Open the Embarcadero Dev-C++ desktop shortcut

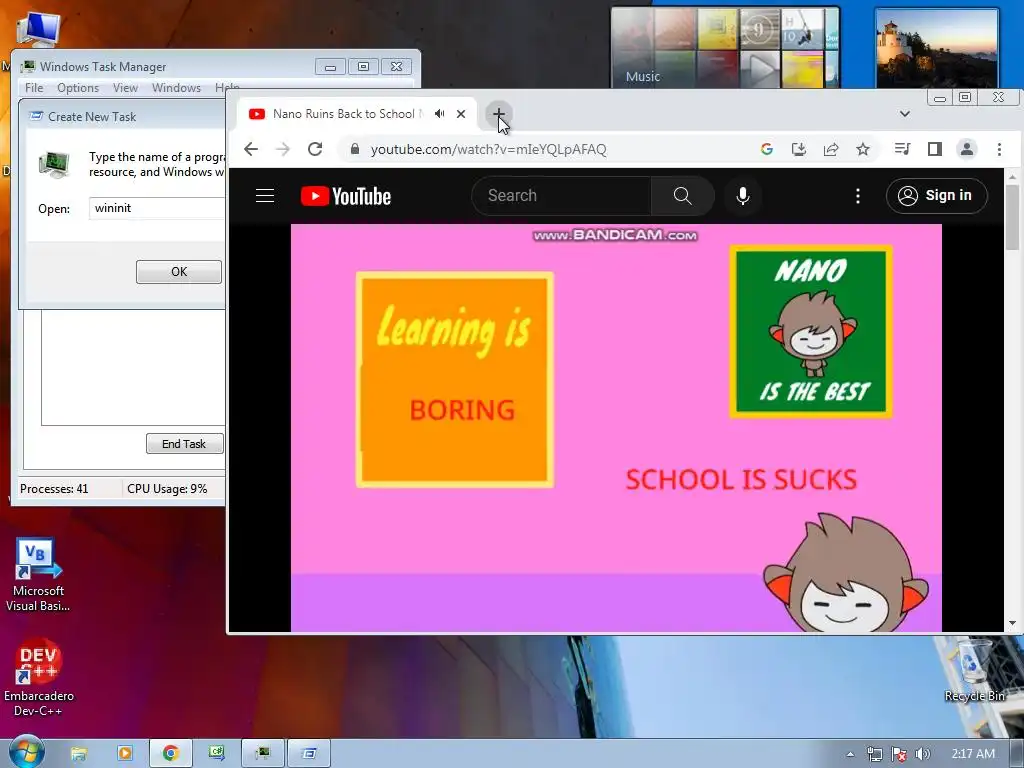point(39,677)
